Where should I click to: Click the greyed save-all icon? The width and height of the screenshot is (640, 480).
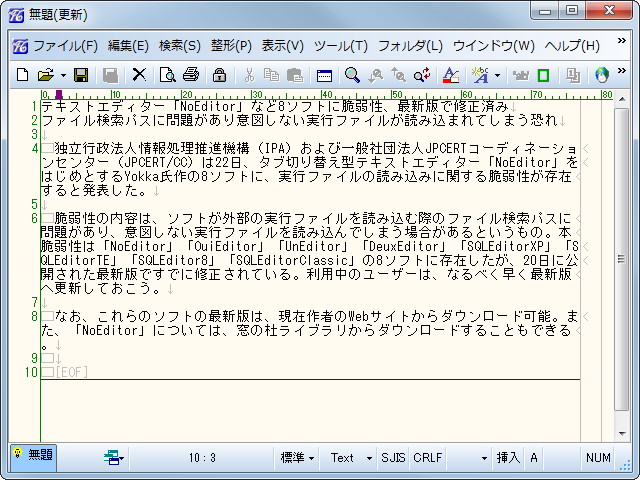110,75
